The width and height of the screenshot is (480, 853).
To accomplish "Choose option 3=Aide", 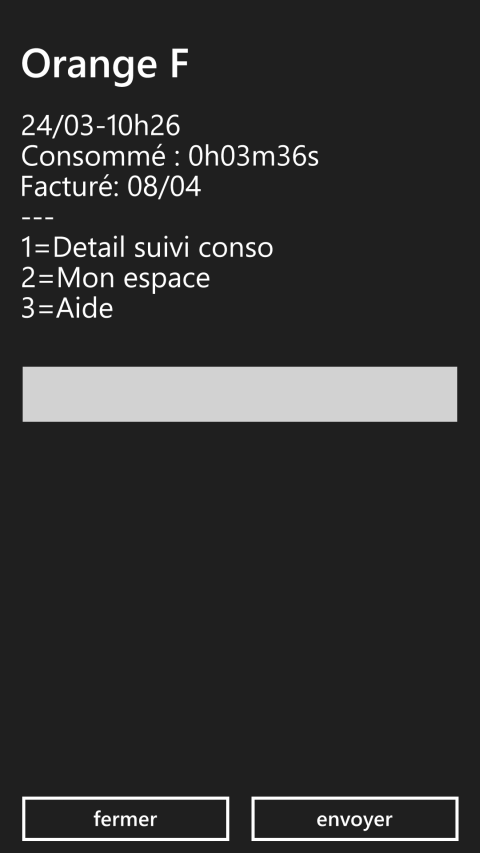I will click(x=67, y=308).
